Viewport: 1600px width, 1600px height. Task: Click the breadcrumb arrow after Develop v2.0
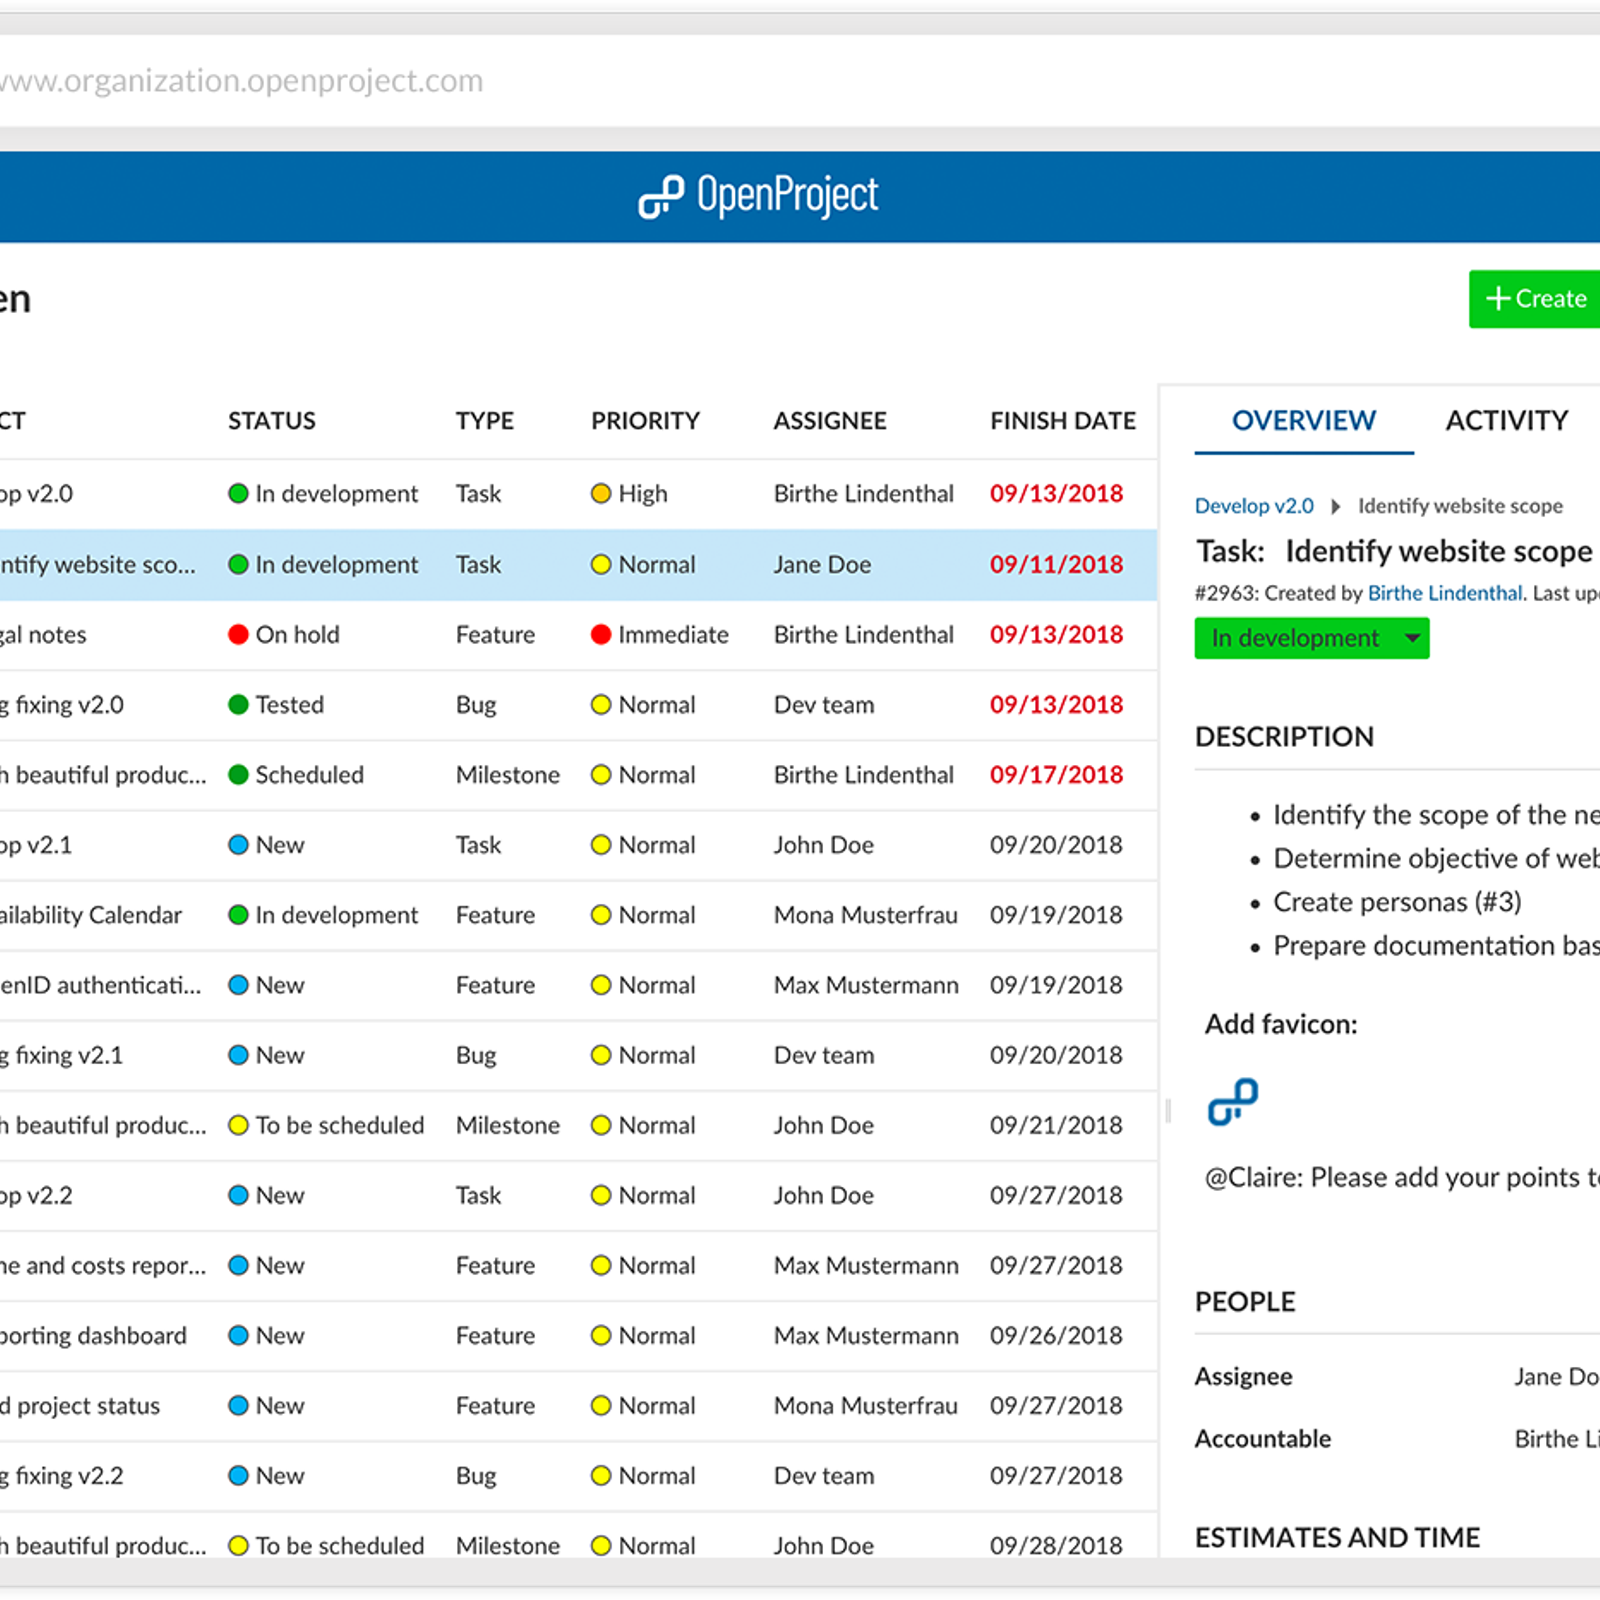click(1335, 506)
